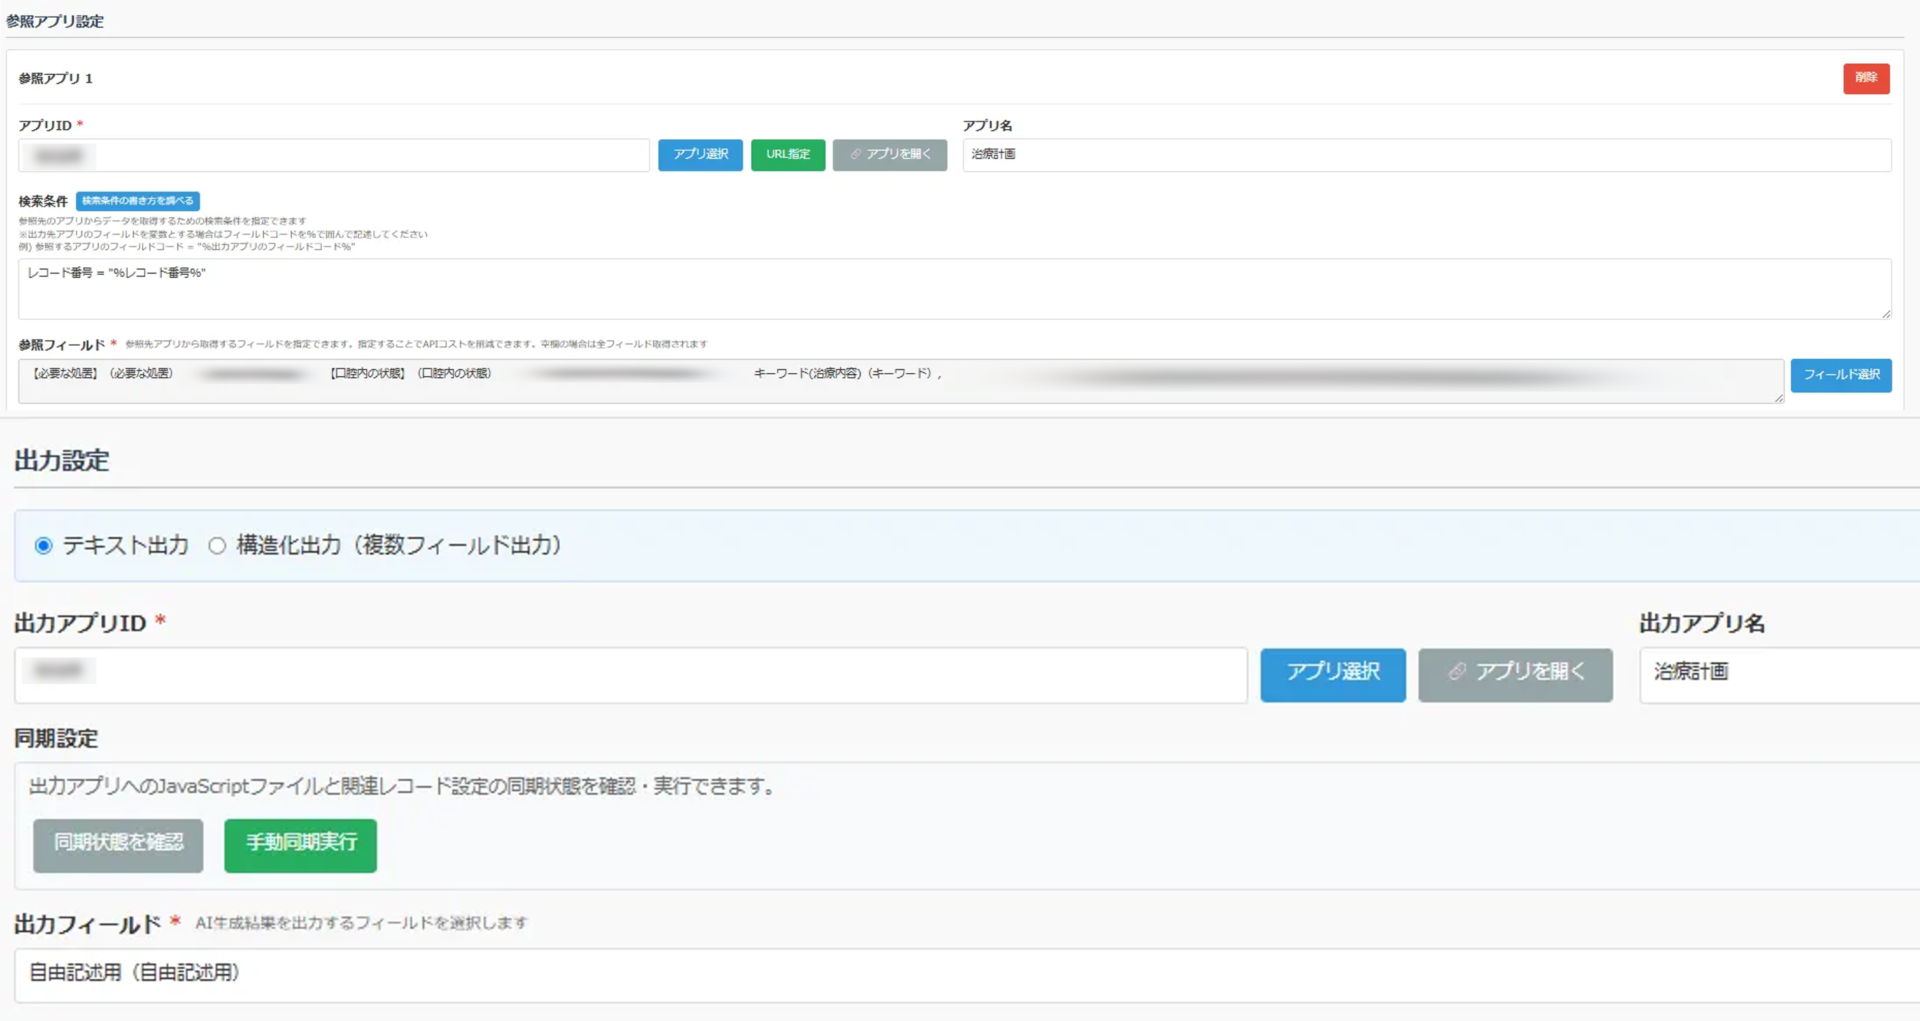This screenshot has height=1021, width=1920.
Task: Click the アプリ選択 button next to アプリID
Action: click(x=700, y=155)
